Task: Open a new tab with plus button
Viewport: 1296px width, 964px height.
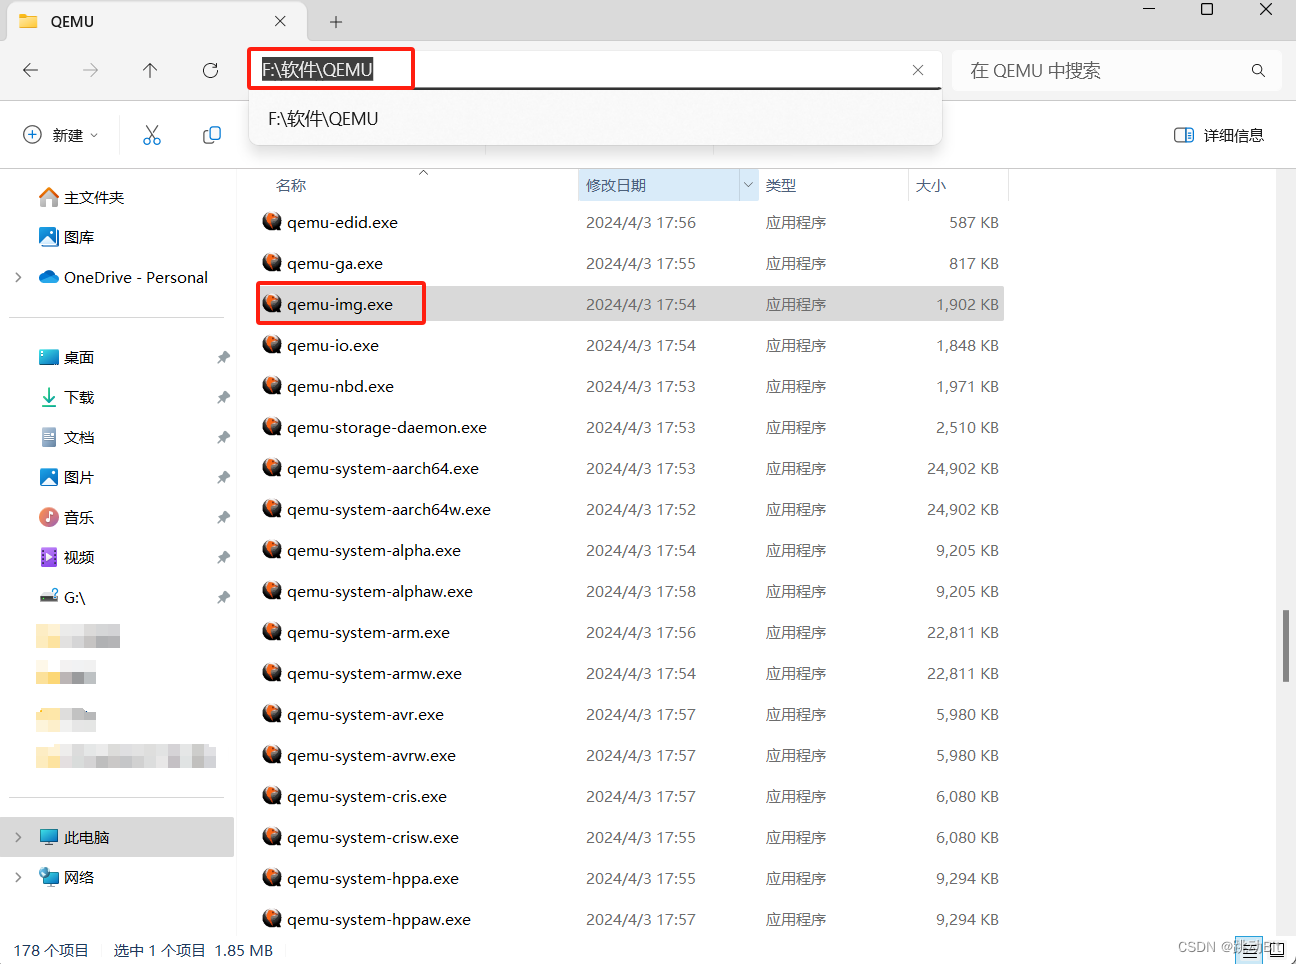Action: (x=336, y=21)
